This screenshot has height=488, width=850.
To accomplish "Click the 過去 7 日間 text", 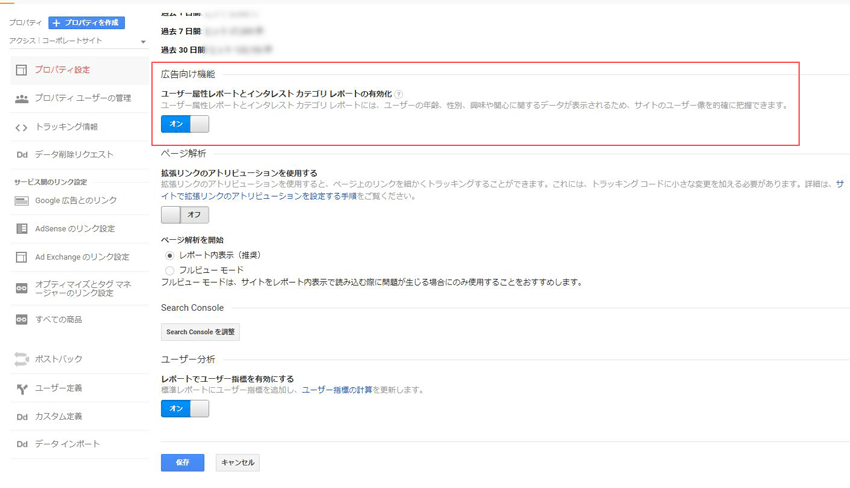I will click(181, 31).
